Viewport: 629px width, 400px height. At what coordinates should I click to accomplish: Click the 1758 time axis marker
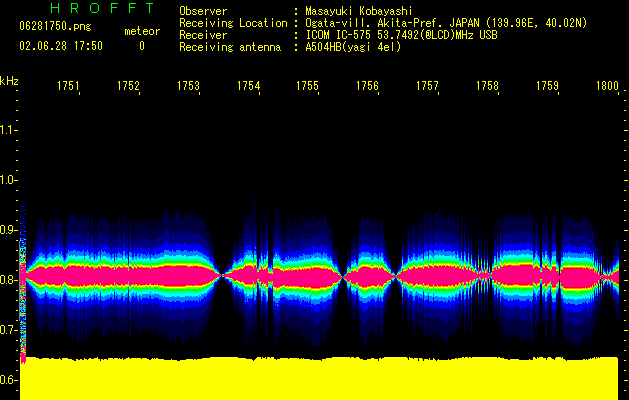pyautogui.click(x=487, y=86)
